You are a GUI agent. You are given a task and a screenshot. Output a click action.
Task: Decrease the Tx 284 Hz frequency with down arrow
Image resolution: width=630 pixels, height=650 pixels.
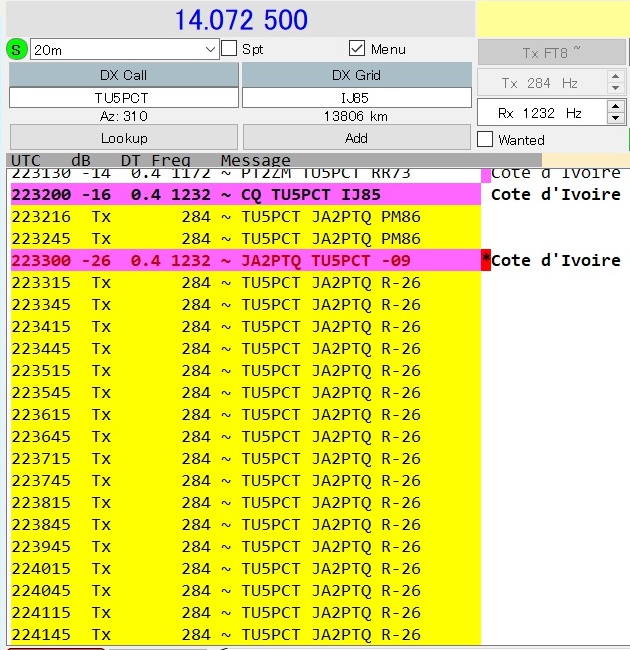tap(615, 89)
